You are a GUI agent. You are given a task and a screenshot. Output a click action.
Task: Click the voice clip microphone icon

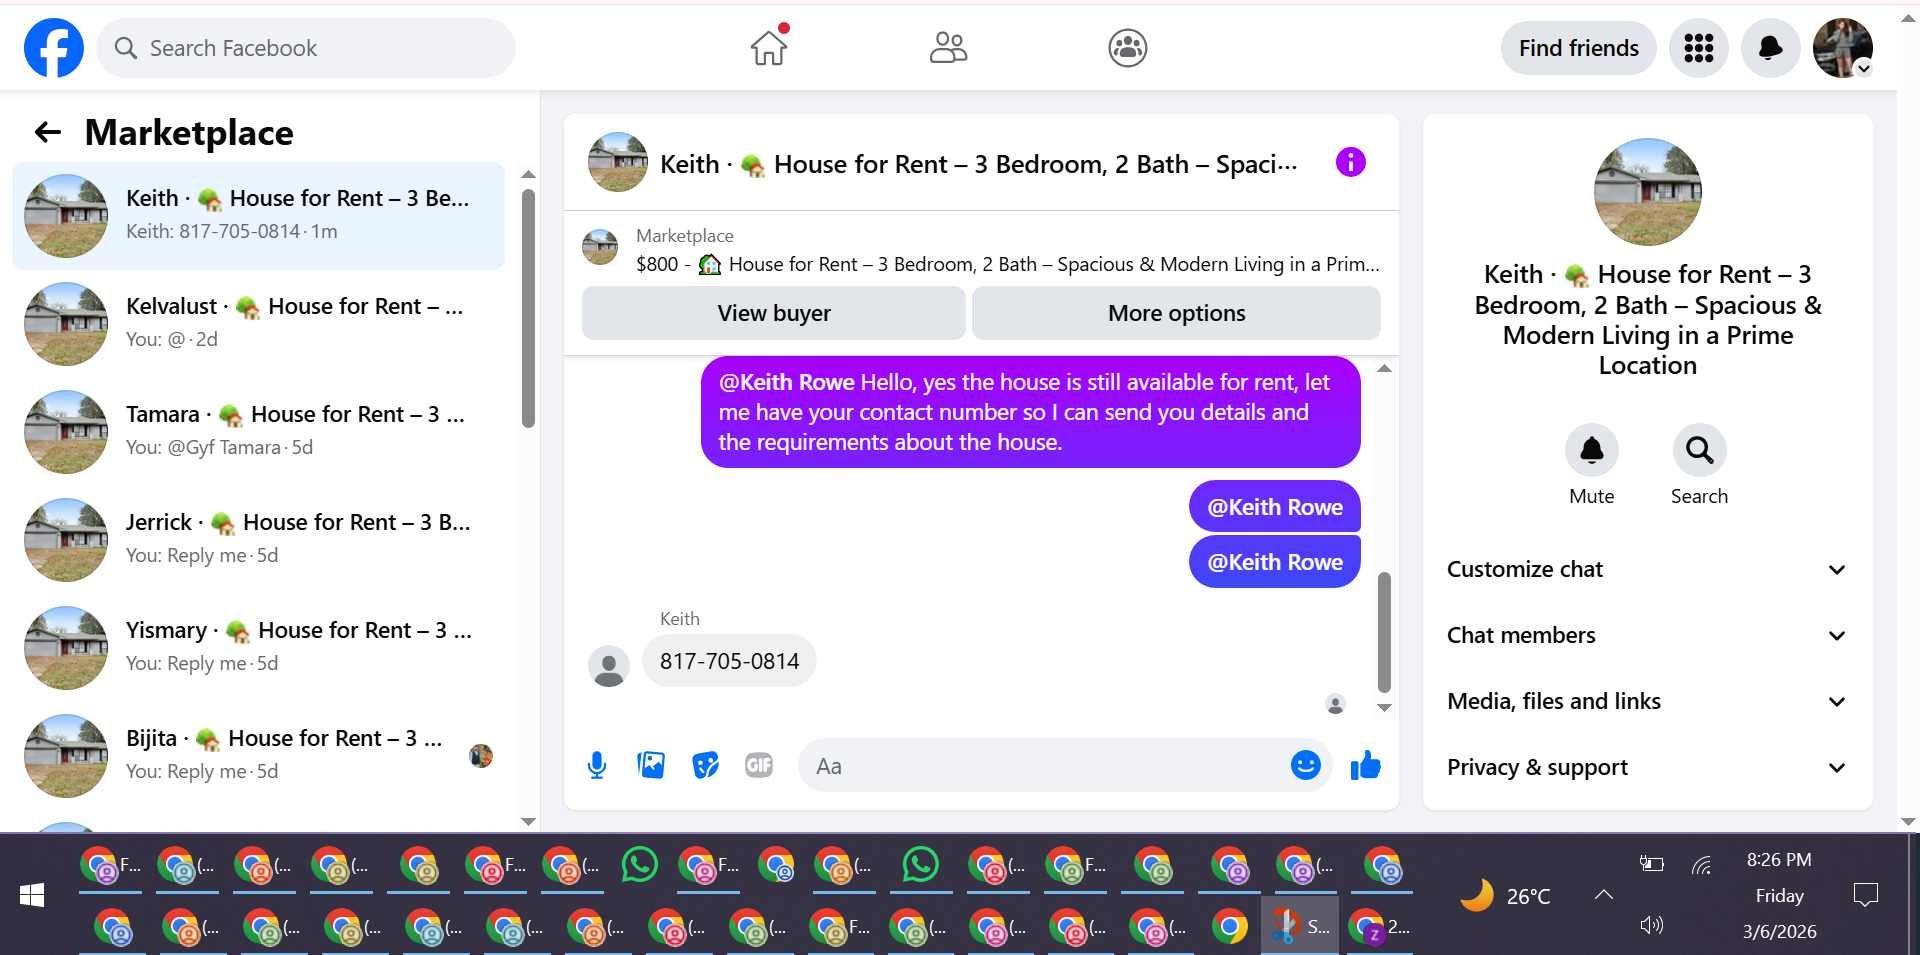(x=597, y=766)
